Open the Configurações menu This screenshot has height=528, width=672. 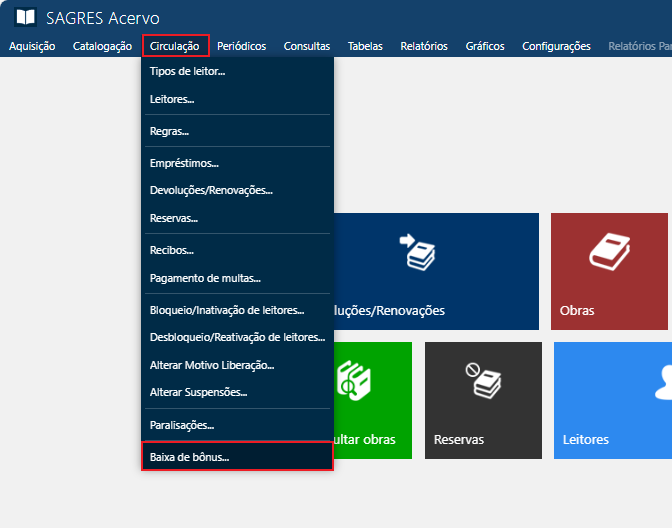pos(556,46)
